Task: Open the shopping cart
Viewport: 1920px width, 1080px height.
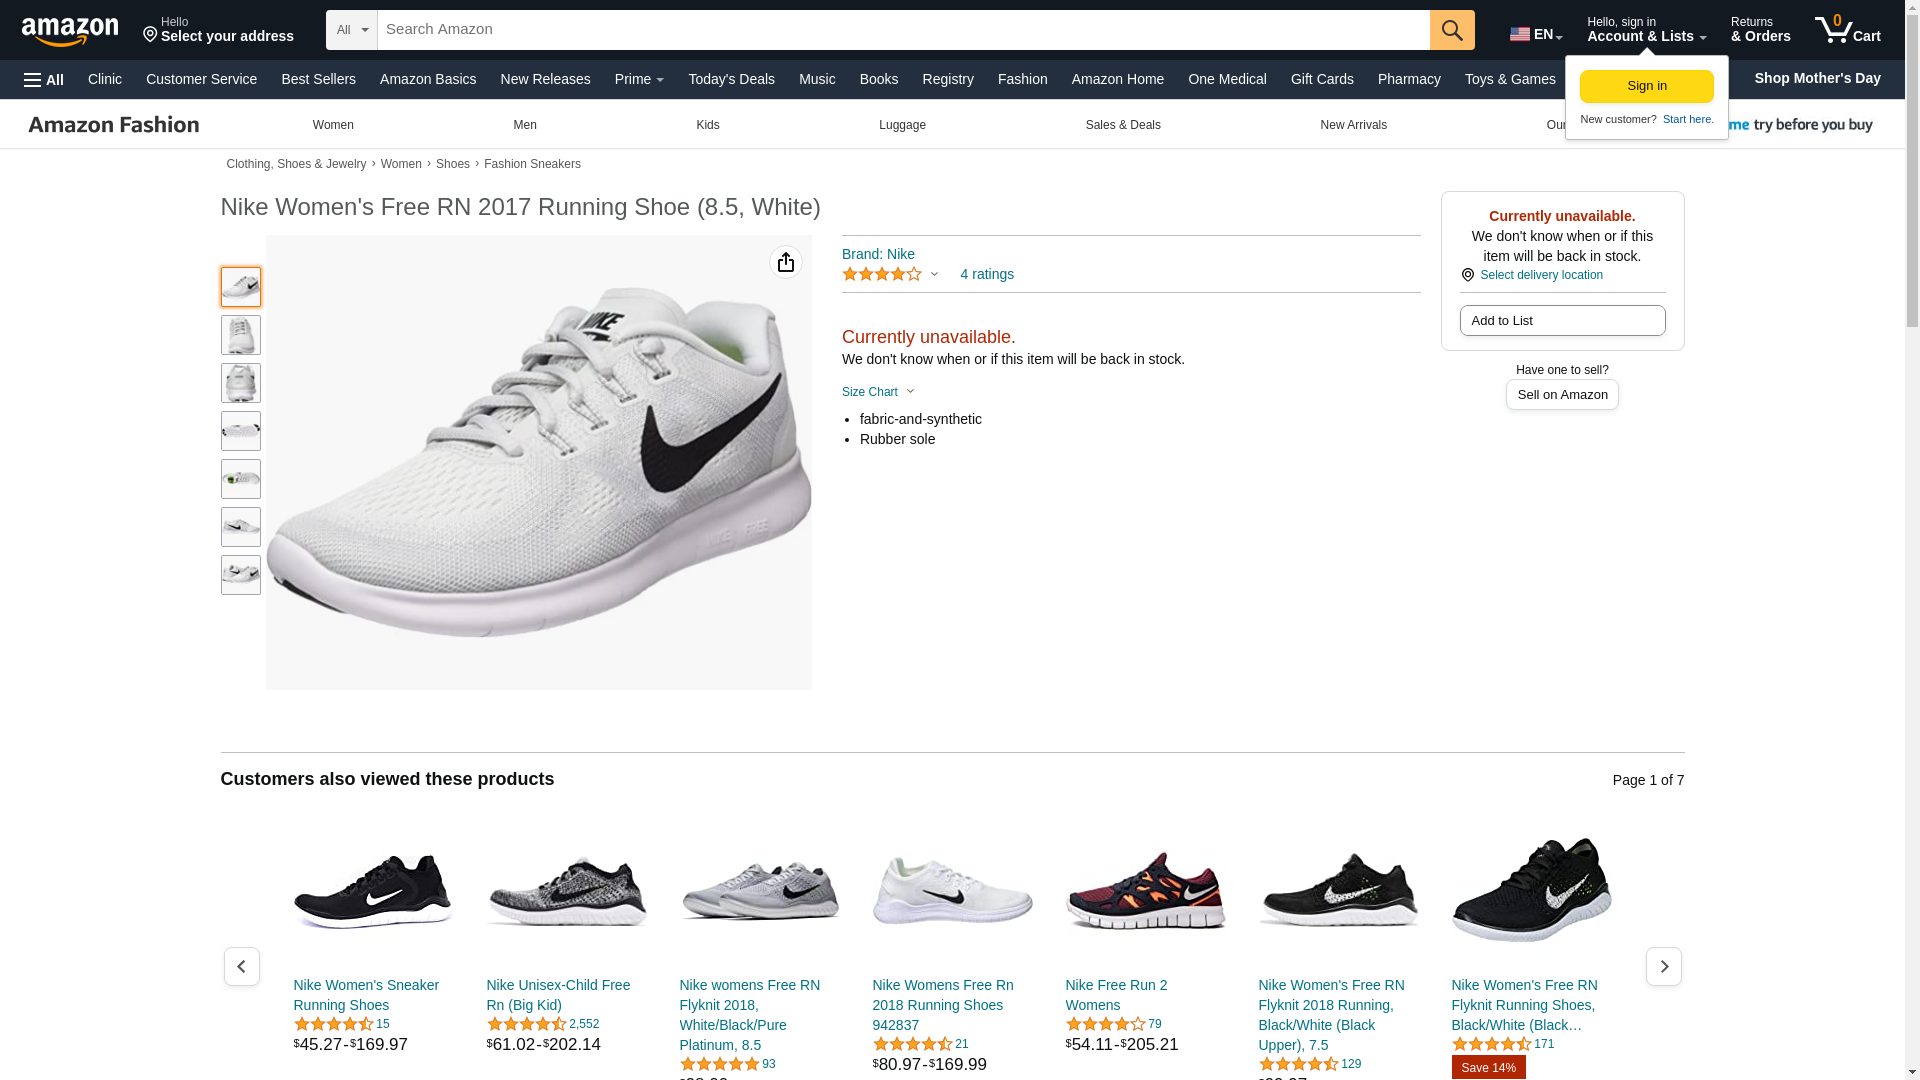Action: [1847, 30]
